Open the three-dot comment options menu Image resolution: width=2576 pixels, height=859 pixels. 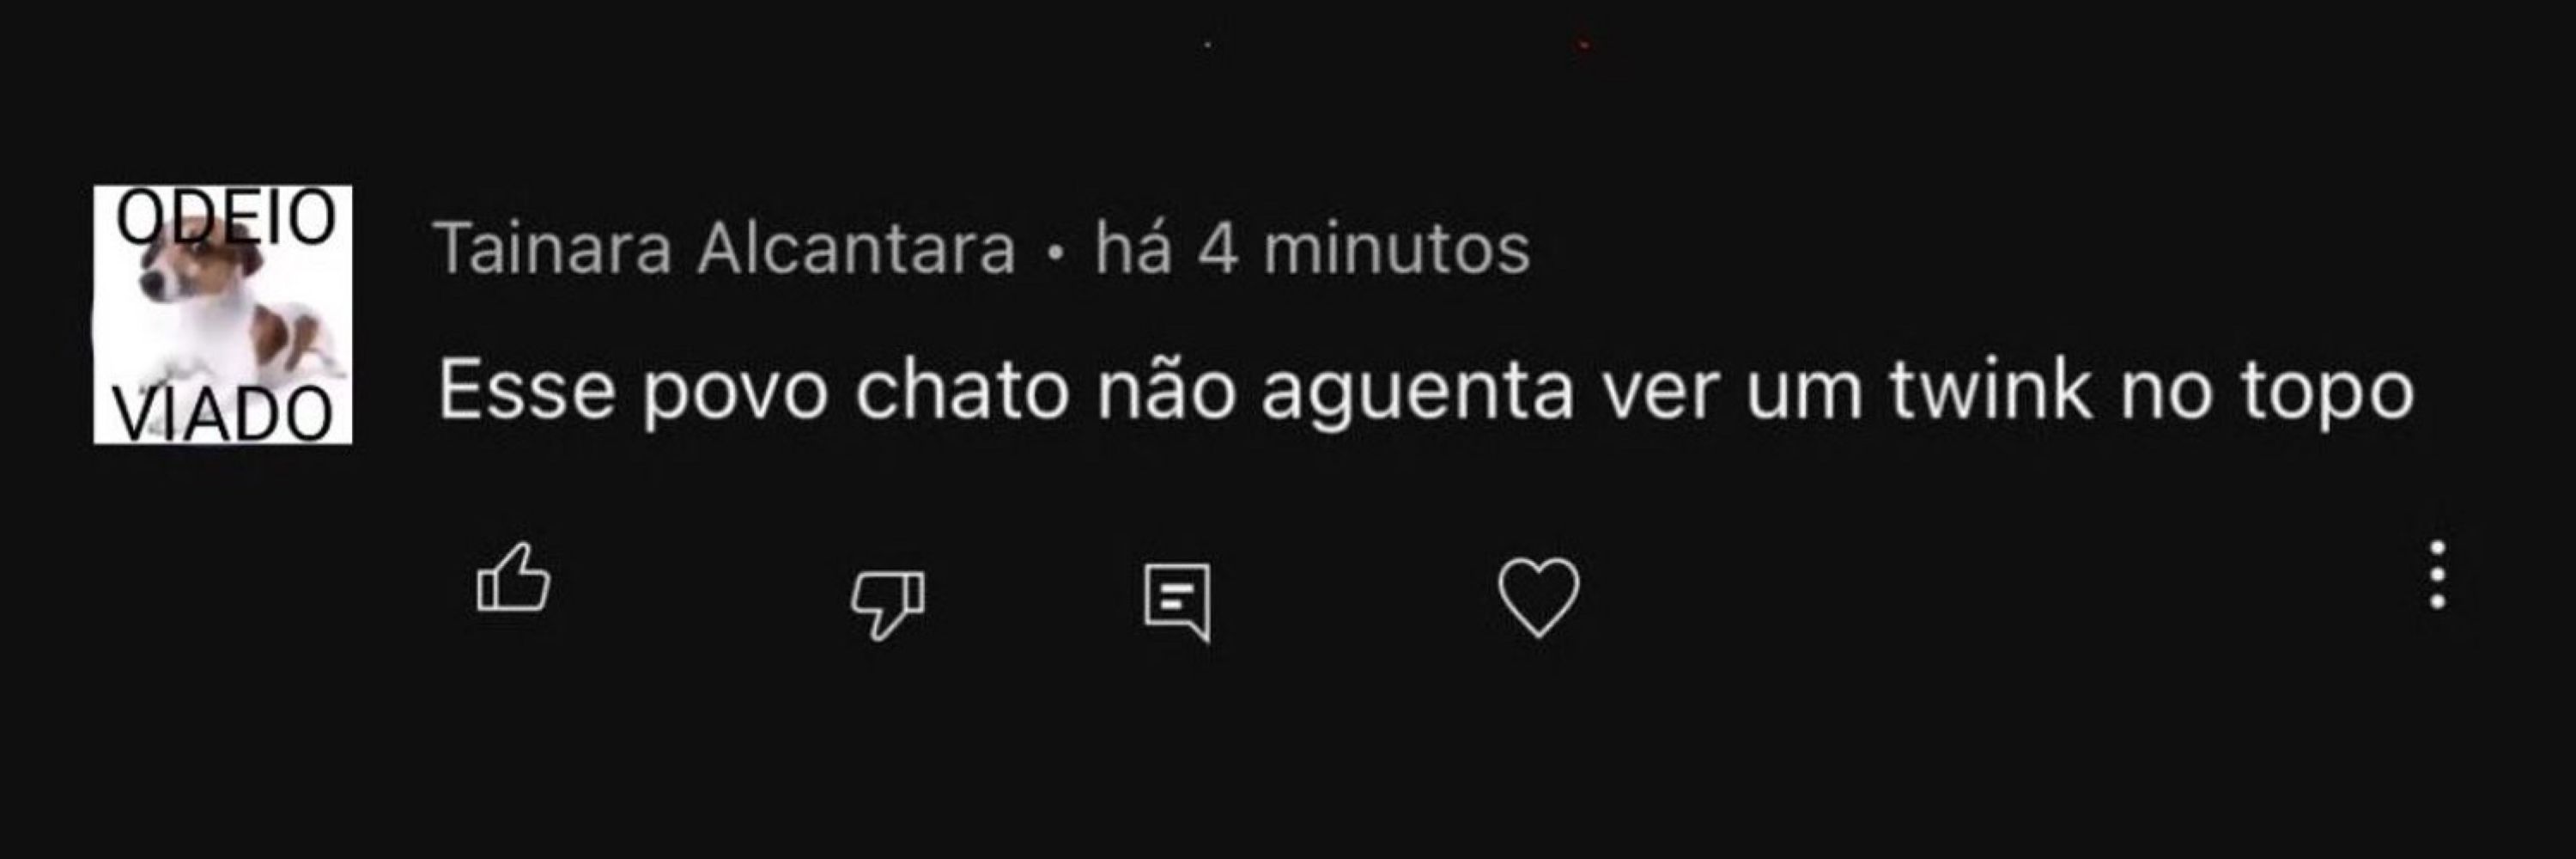coord(2438,575)
